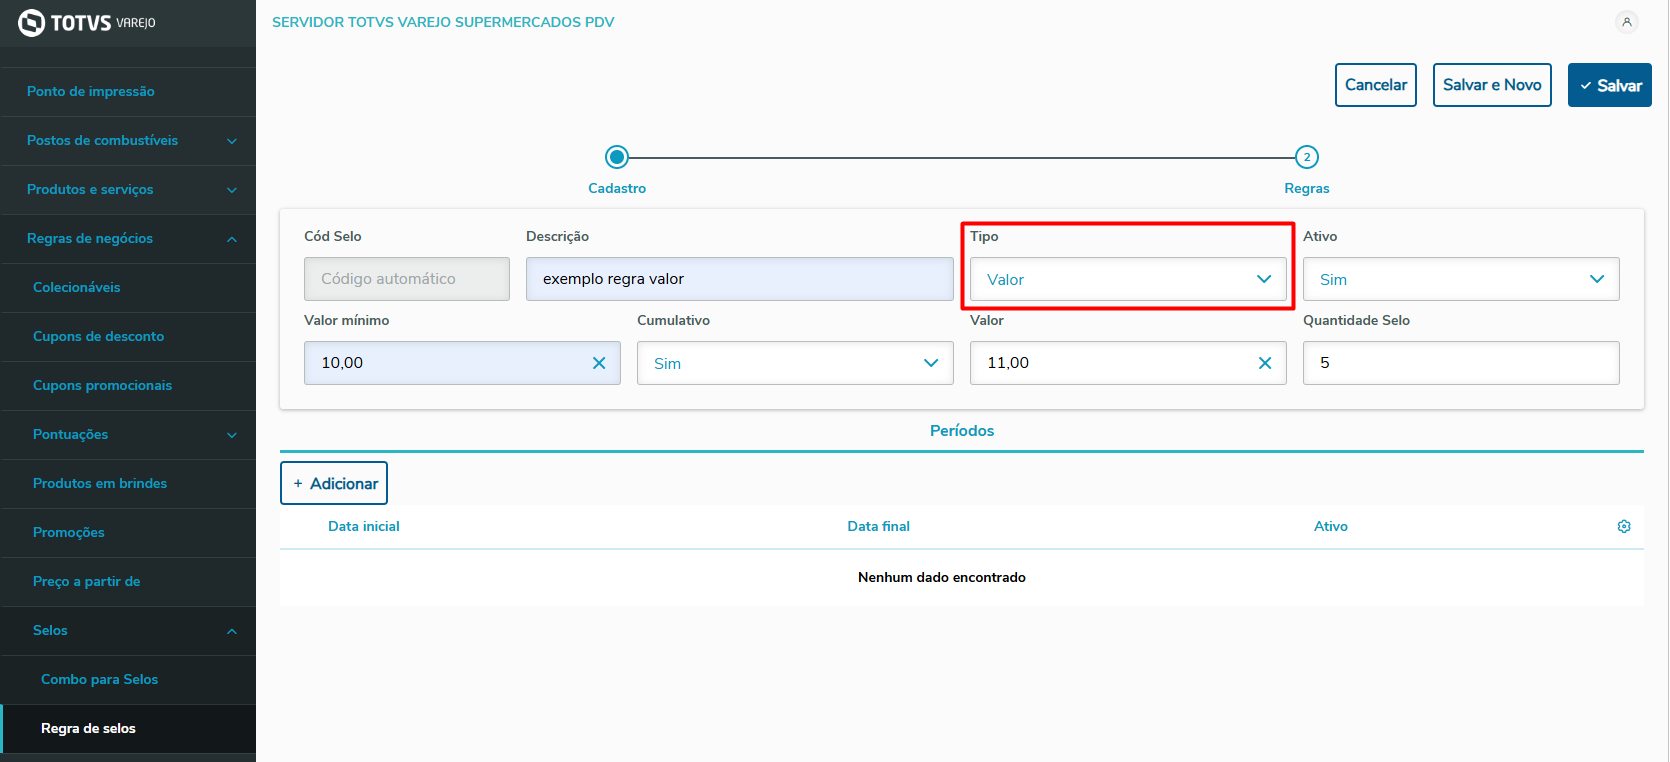The height and width of the screenshot is (762, 1670).
Task: Open Ponto de impressão
Action: pyautogui.click(x=128, y=92)
